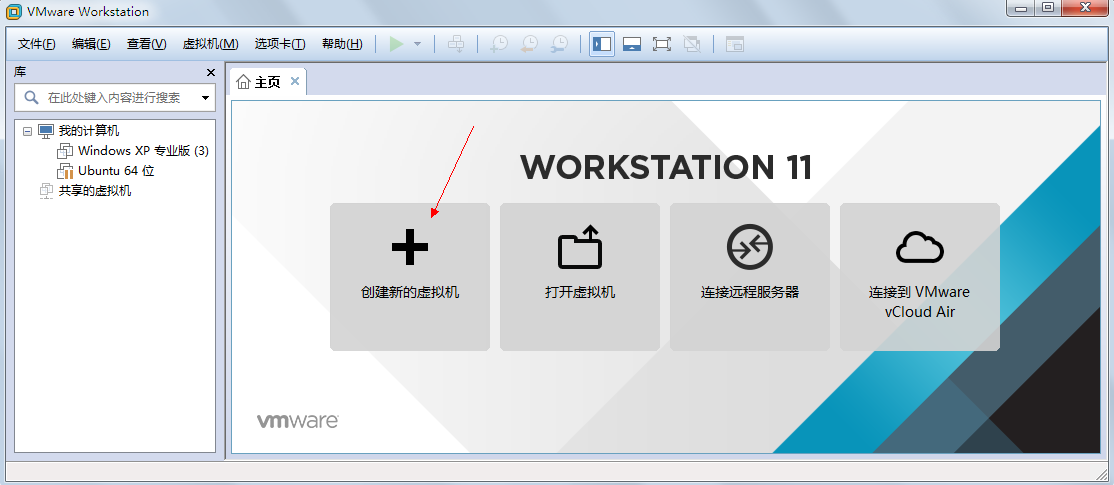Open the 选项卡(T) menu

coord(280,44)
